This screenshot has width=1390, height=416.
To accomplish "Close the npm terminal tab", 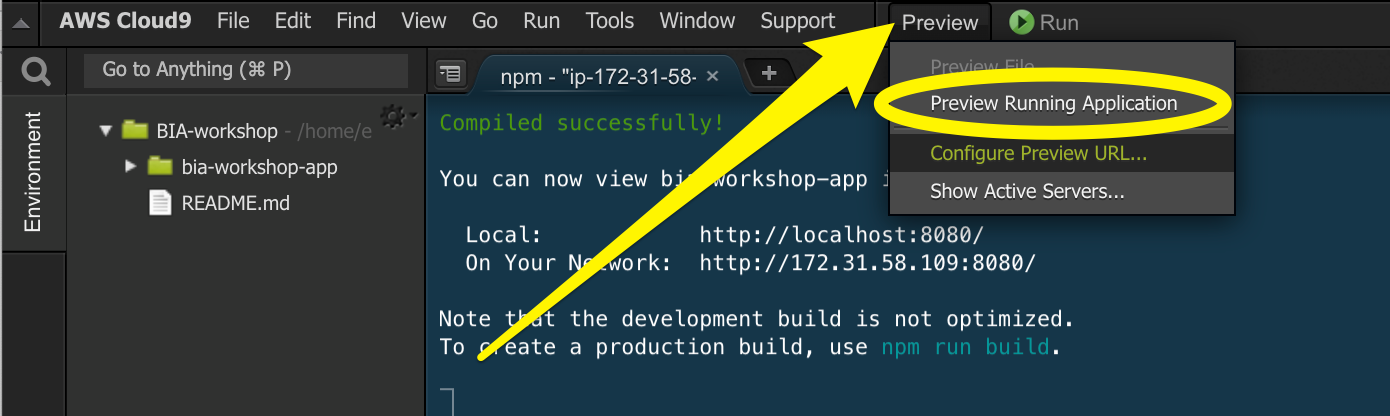I will click(x=712, y=76).
